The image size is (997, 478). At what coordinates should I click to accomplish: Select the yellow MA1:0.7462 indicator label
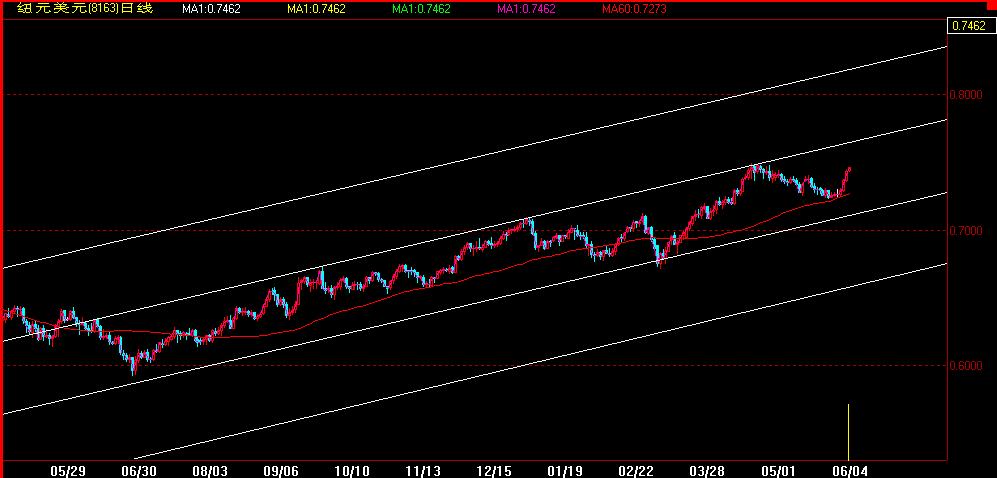tap(317, 9)
